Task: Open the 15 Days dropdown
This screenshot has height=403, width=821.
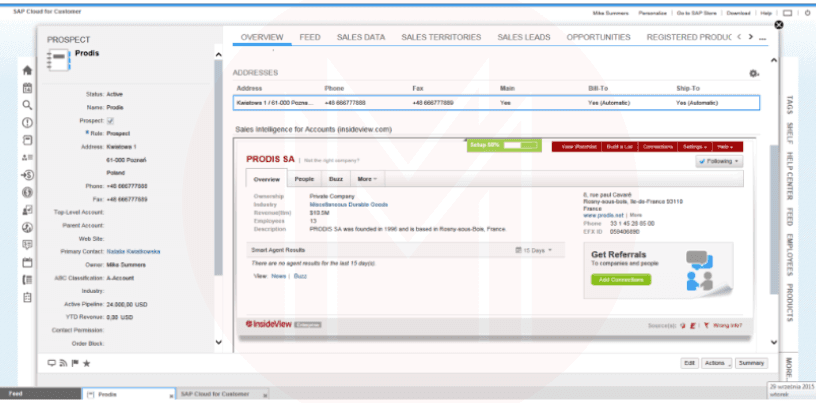Action: [534, 250]
